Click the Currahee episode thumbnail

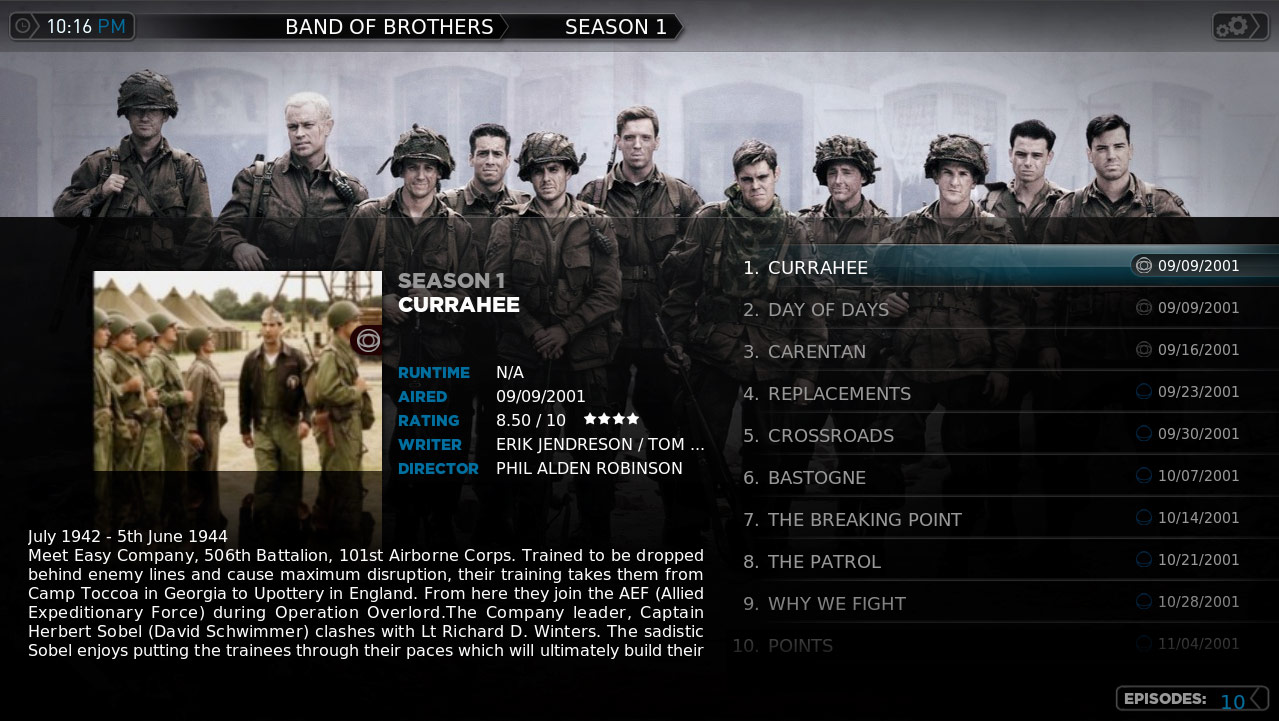238,371
